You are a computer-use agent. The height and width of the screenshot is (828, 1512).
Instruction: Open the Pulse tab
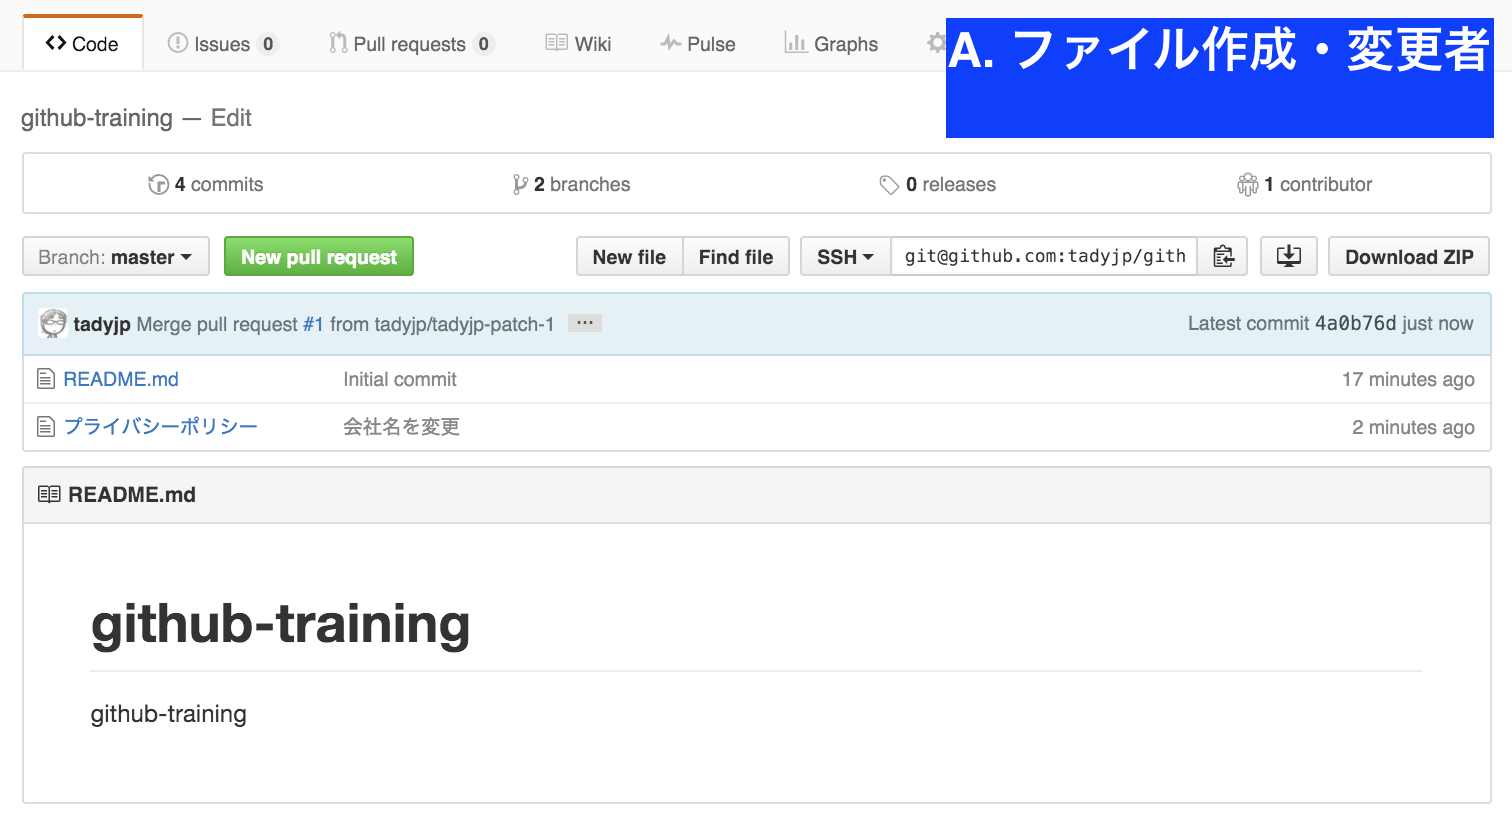697,44
